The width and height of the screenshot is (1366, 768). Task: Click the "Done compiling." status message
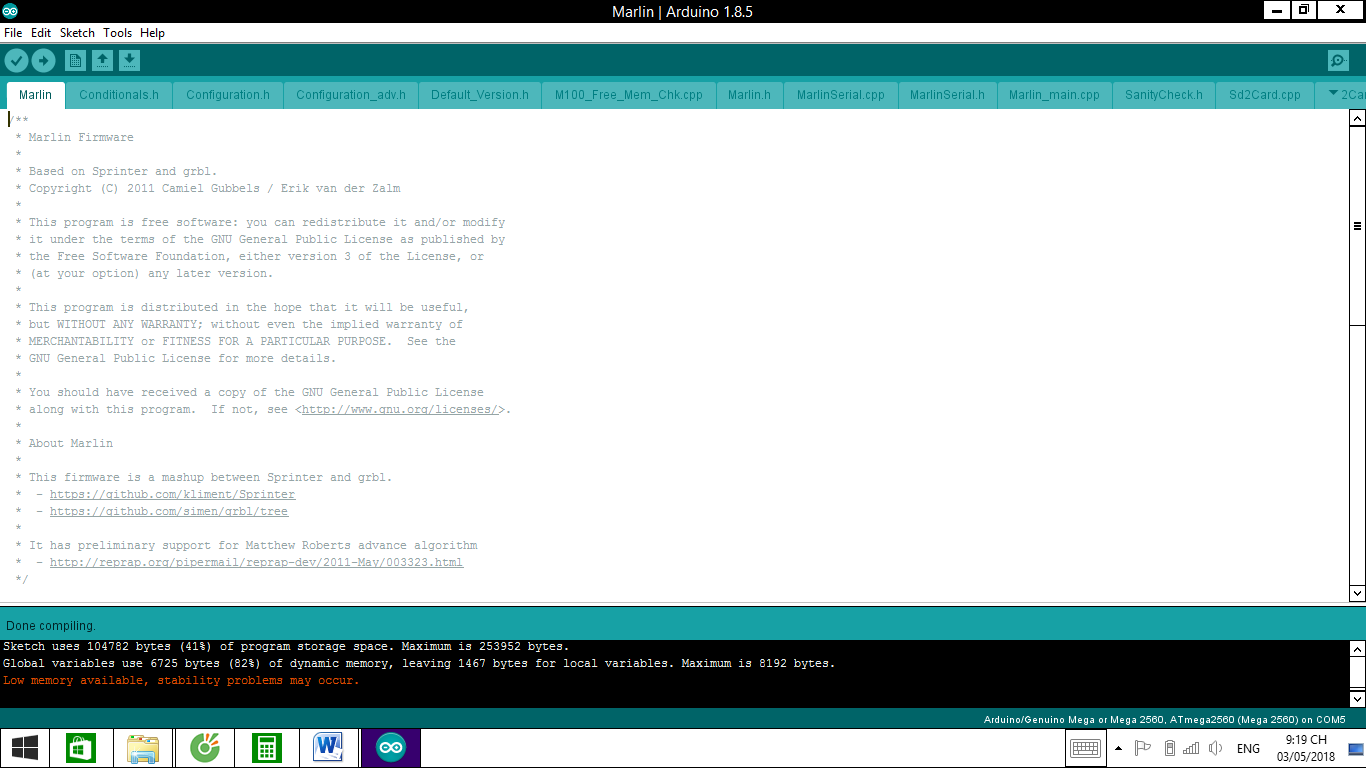(51, 626)
